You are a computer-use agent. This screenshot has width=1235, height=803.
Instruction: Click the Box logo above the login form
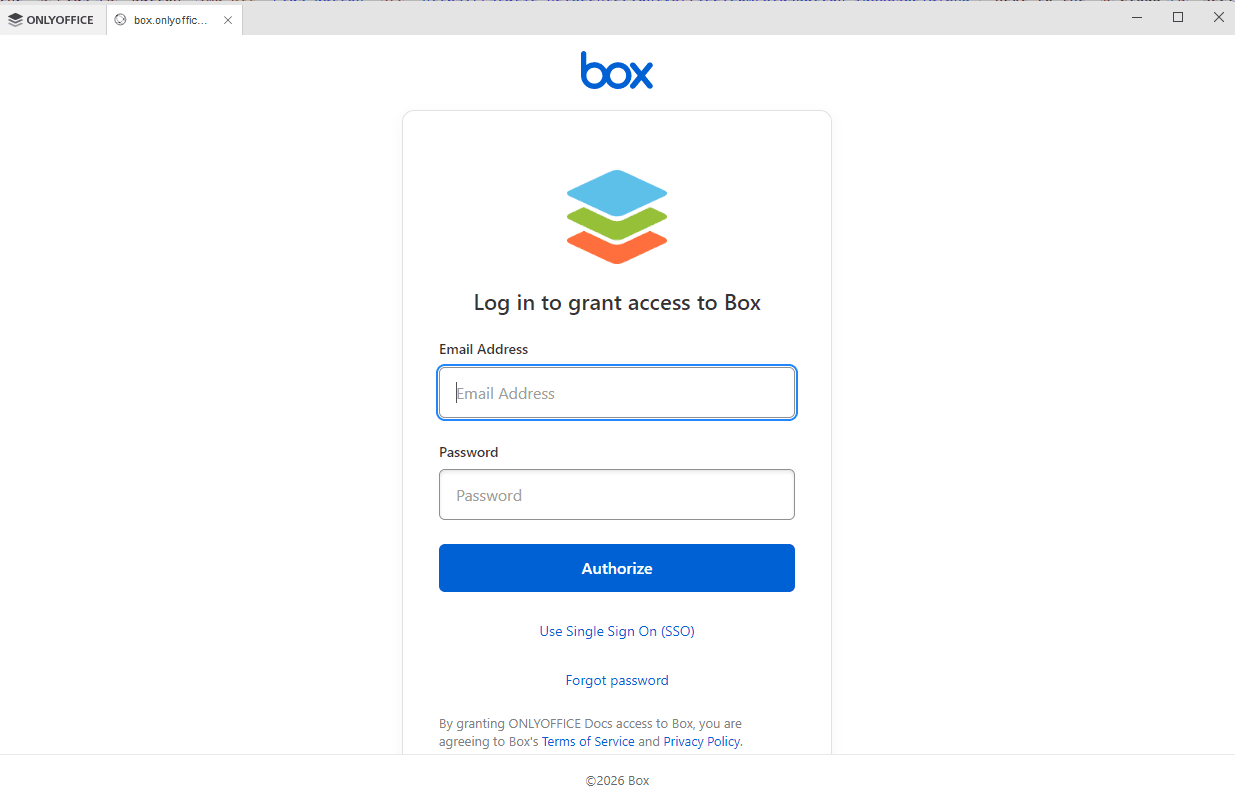pyautogui.click(x=616, y=70)
